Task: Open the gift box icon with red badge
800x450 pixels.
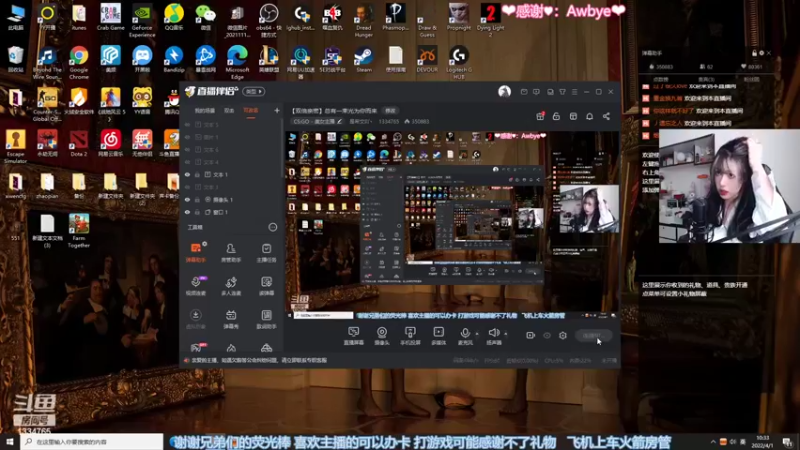Action: click(x=540, y=116)
